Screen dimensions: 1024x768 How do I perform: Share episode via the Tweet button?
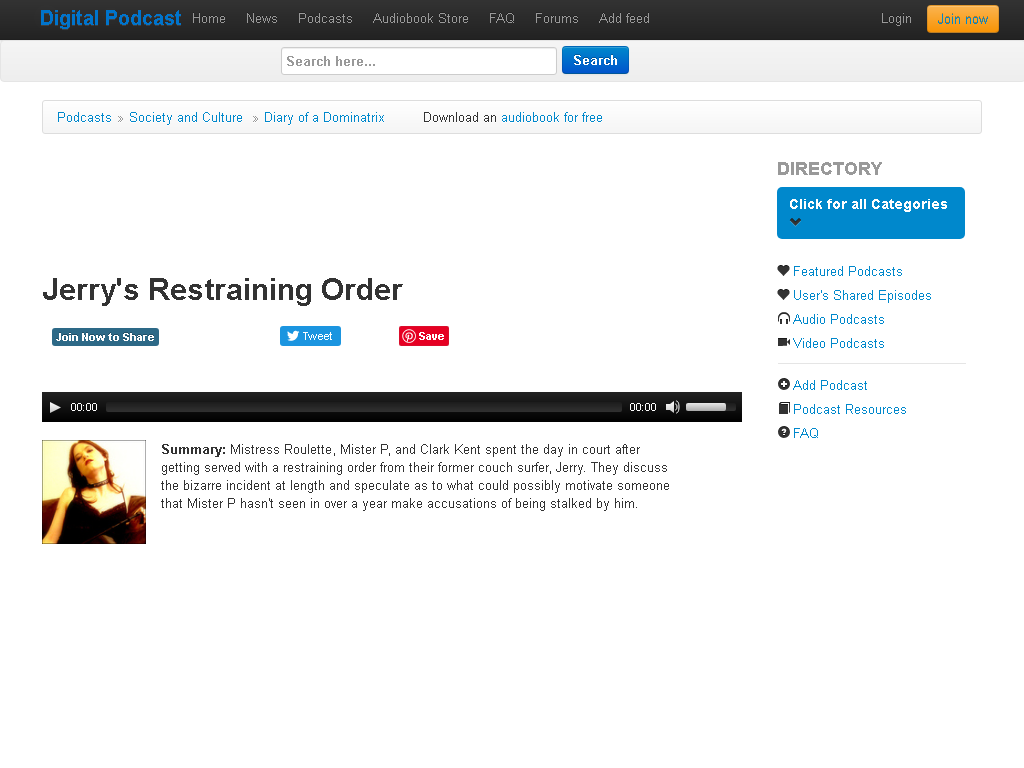click(310, 336)
